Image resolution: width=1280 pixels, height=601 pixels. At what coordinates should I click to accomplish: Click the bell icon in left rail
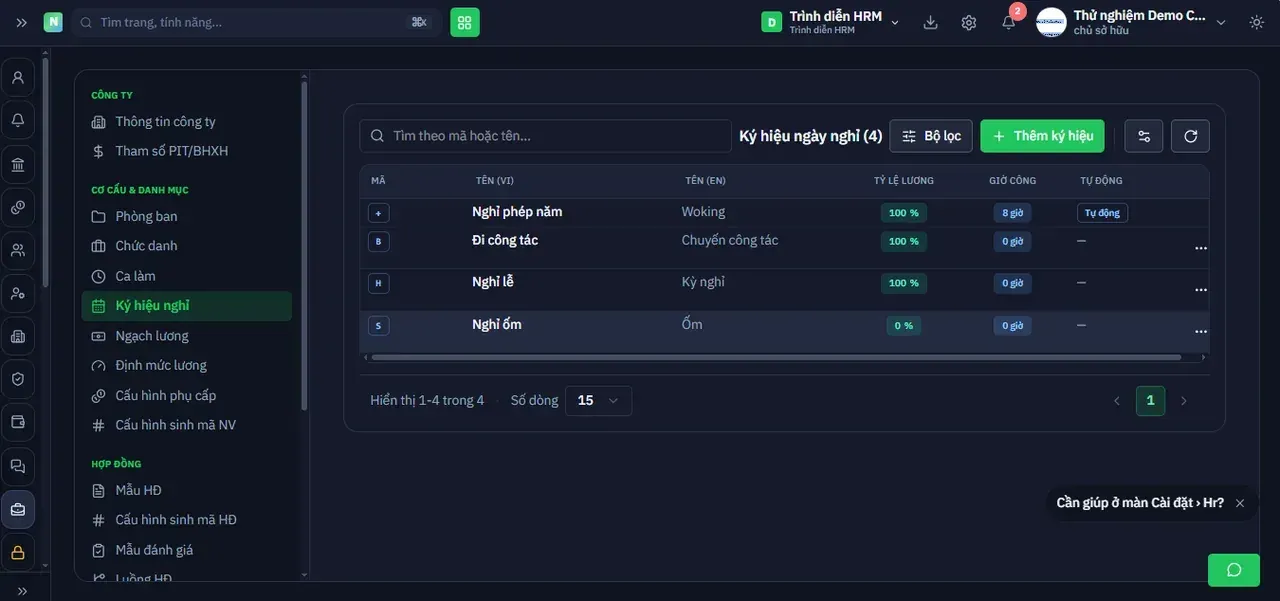[x=18, y=121]
